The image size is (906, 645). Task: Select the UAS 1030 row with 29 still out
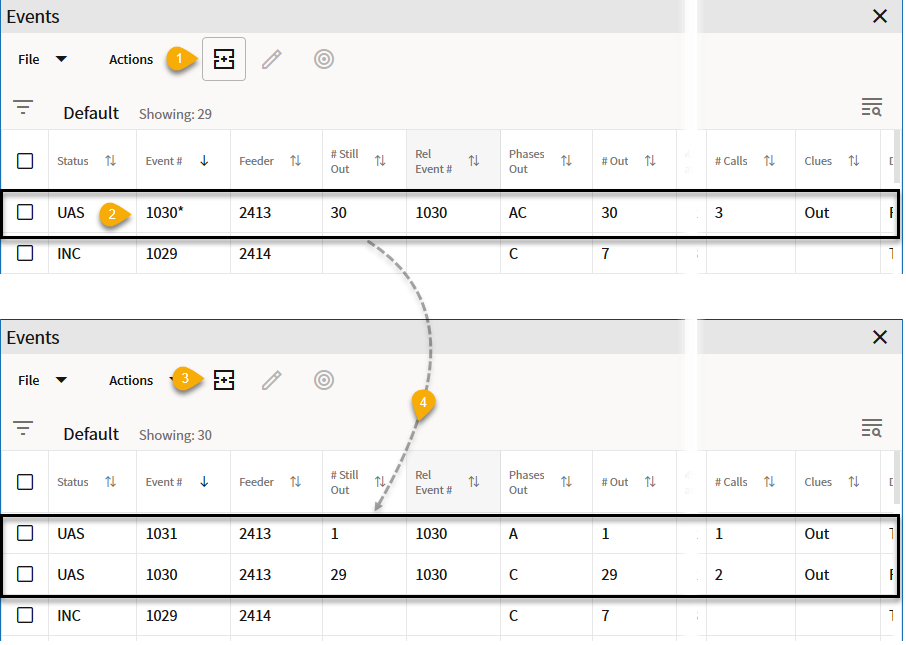pyautogui.click(x=451, y=574)
